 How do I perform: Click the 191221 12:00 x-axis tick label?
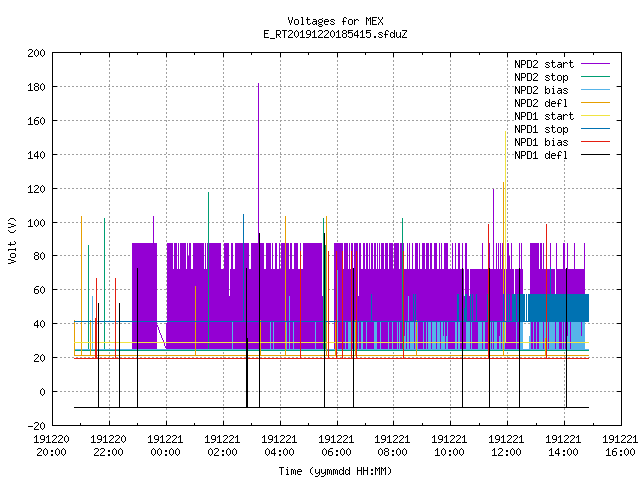506,446
